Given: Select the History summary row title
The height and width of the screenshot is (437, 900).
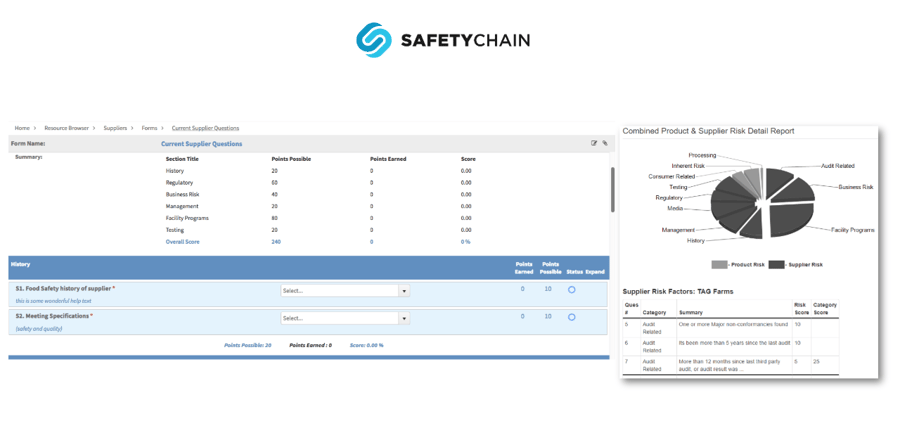Looking at the screenshot, I should (x=174, y=171).
